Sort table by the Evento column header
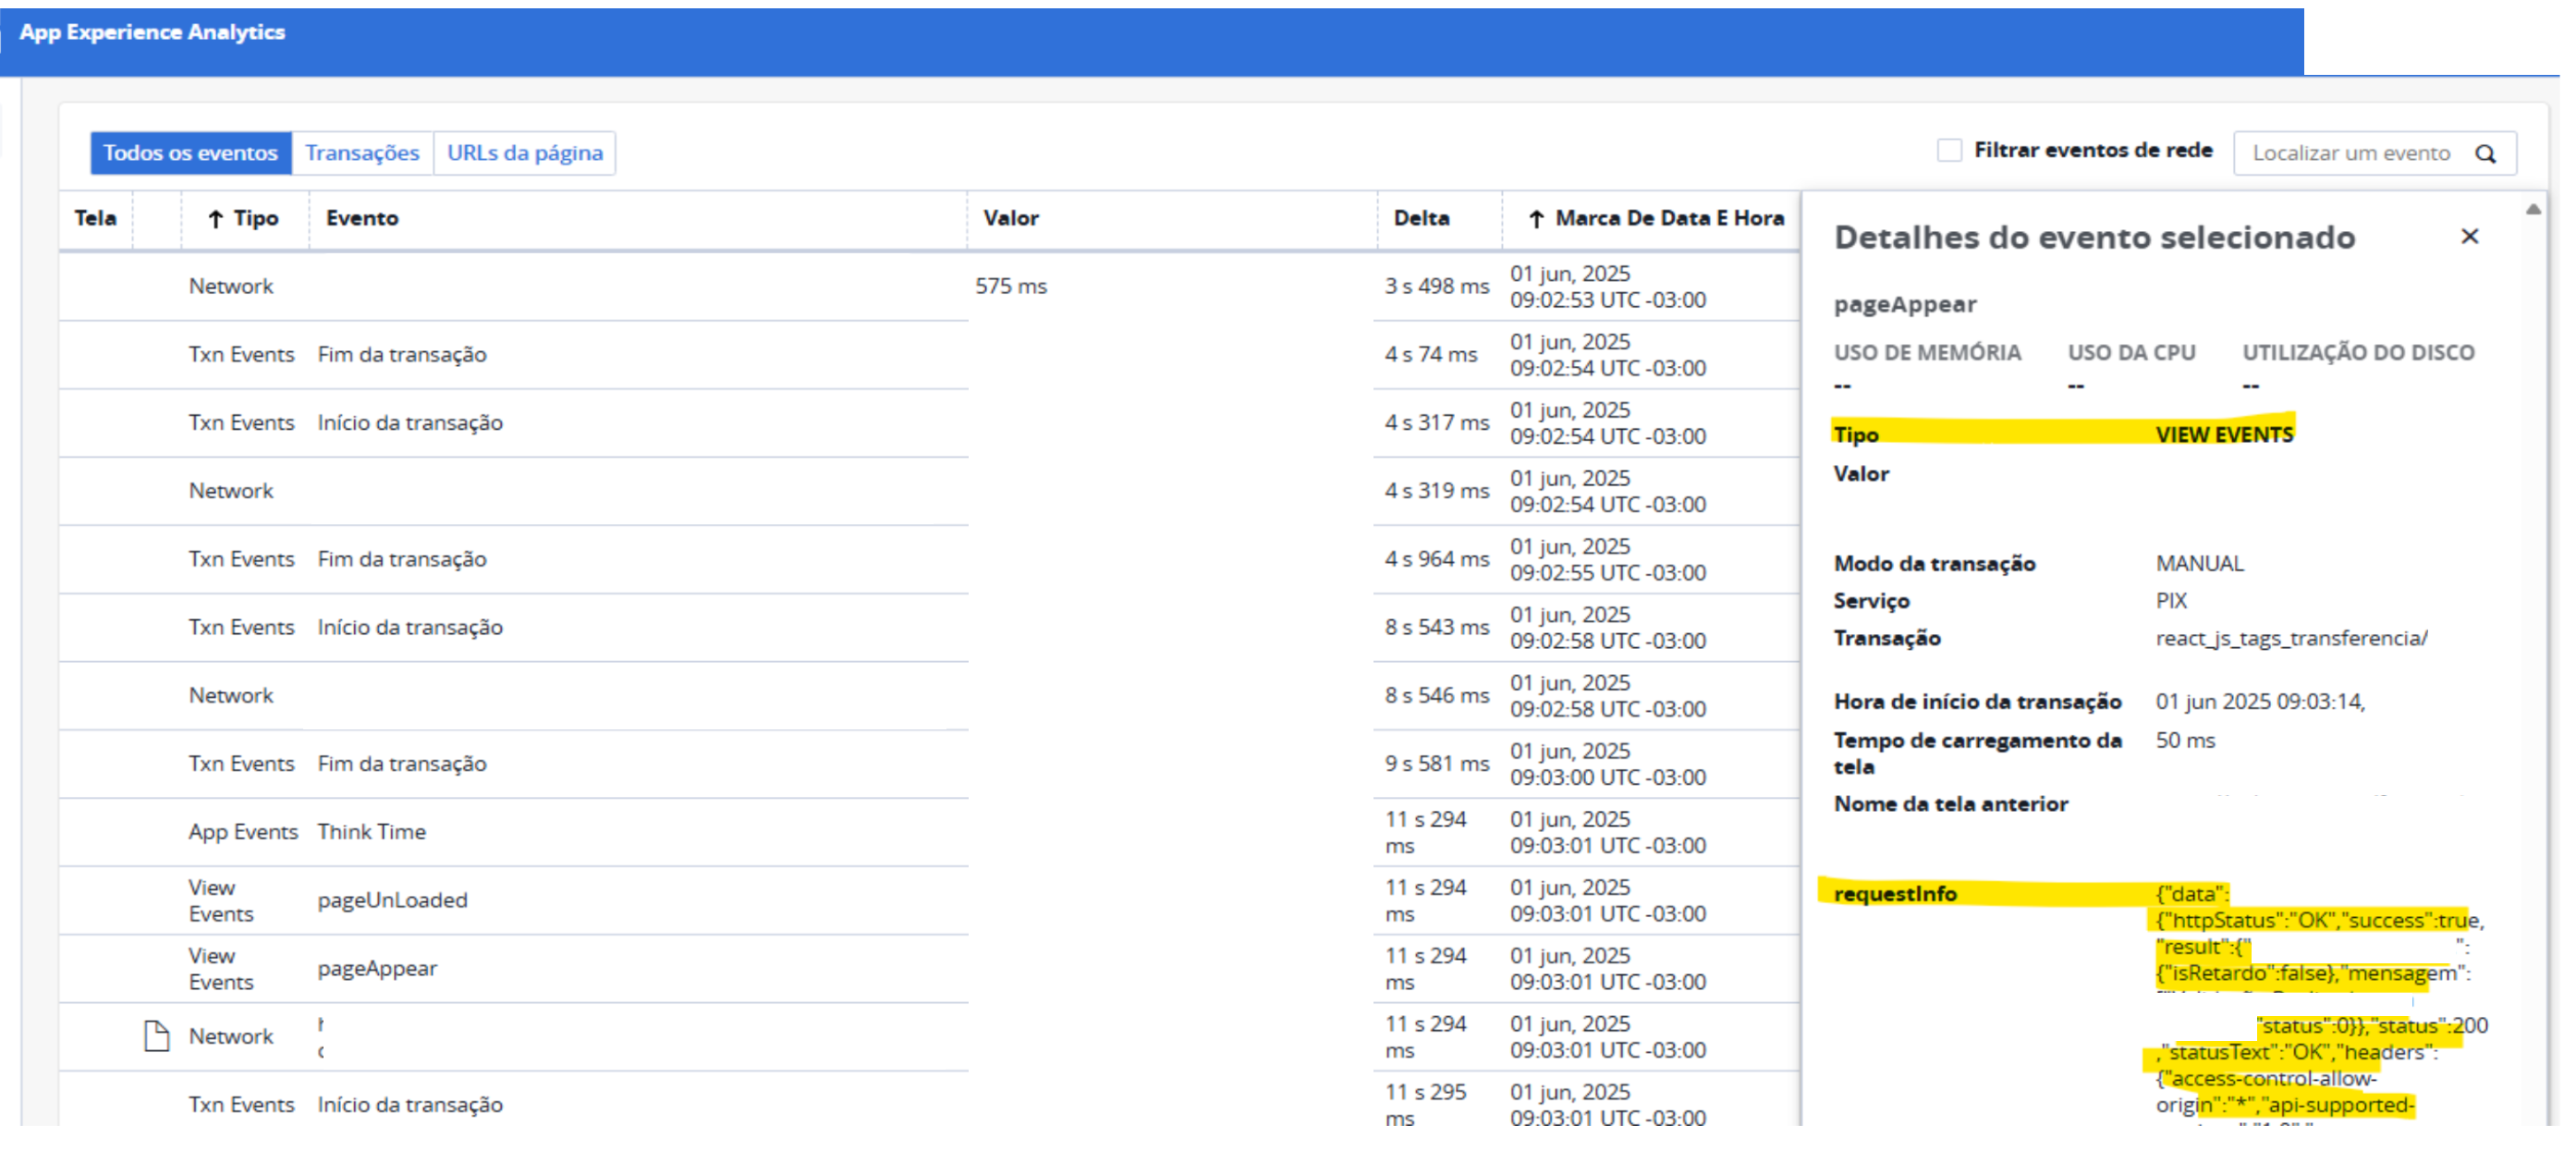This screenshot has height=1151, width=2576. point(362,219)
